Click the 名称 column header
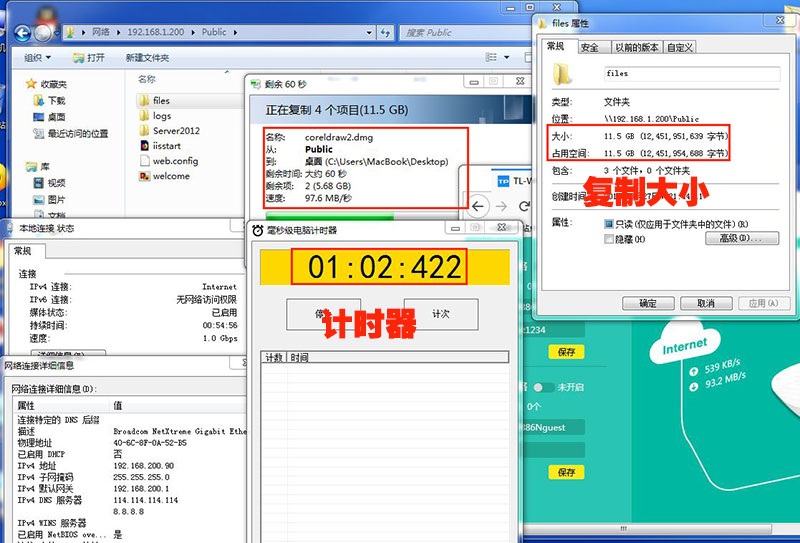 tap(147, 79)
